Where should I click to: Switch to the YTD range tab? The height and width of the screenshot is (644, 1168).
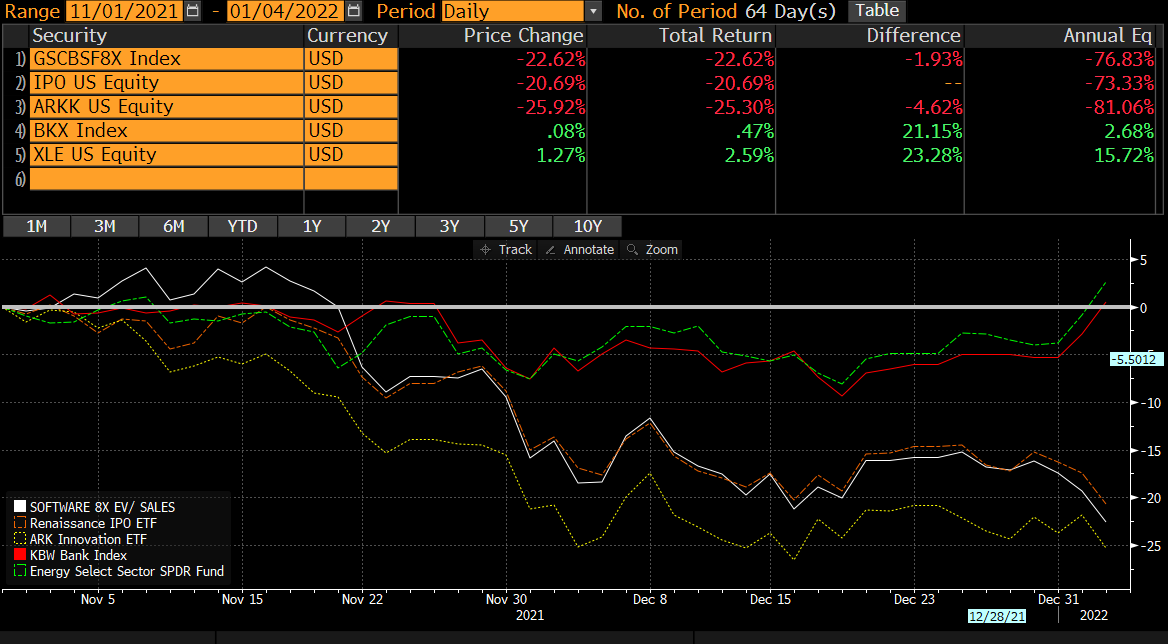click(242, 226)
